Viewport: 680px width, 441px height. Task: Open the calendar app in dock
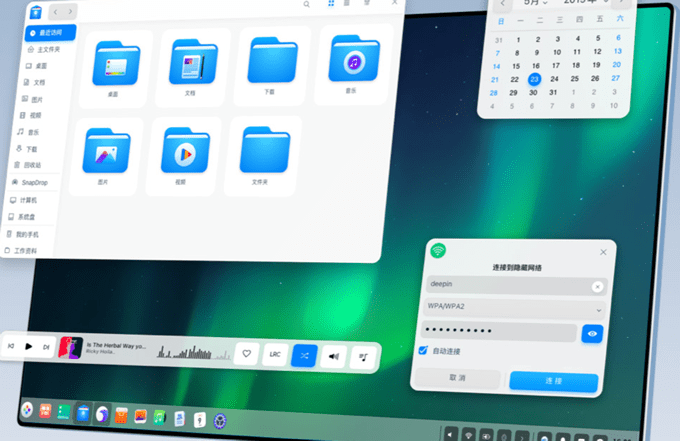199,419
